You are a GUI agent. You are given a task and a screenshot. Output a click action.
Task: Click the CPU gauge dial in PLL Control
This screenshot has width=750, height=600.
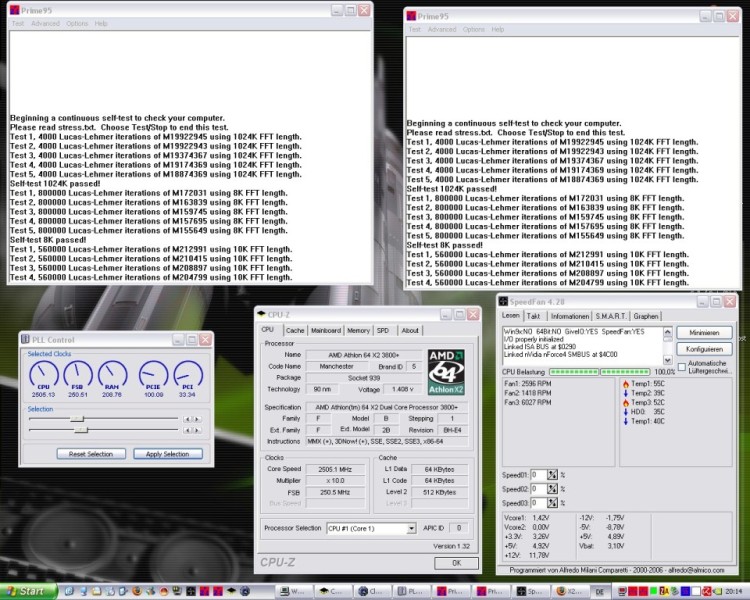(44, 375)
